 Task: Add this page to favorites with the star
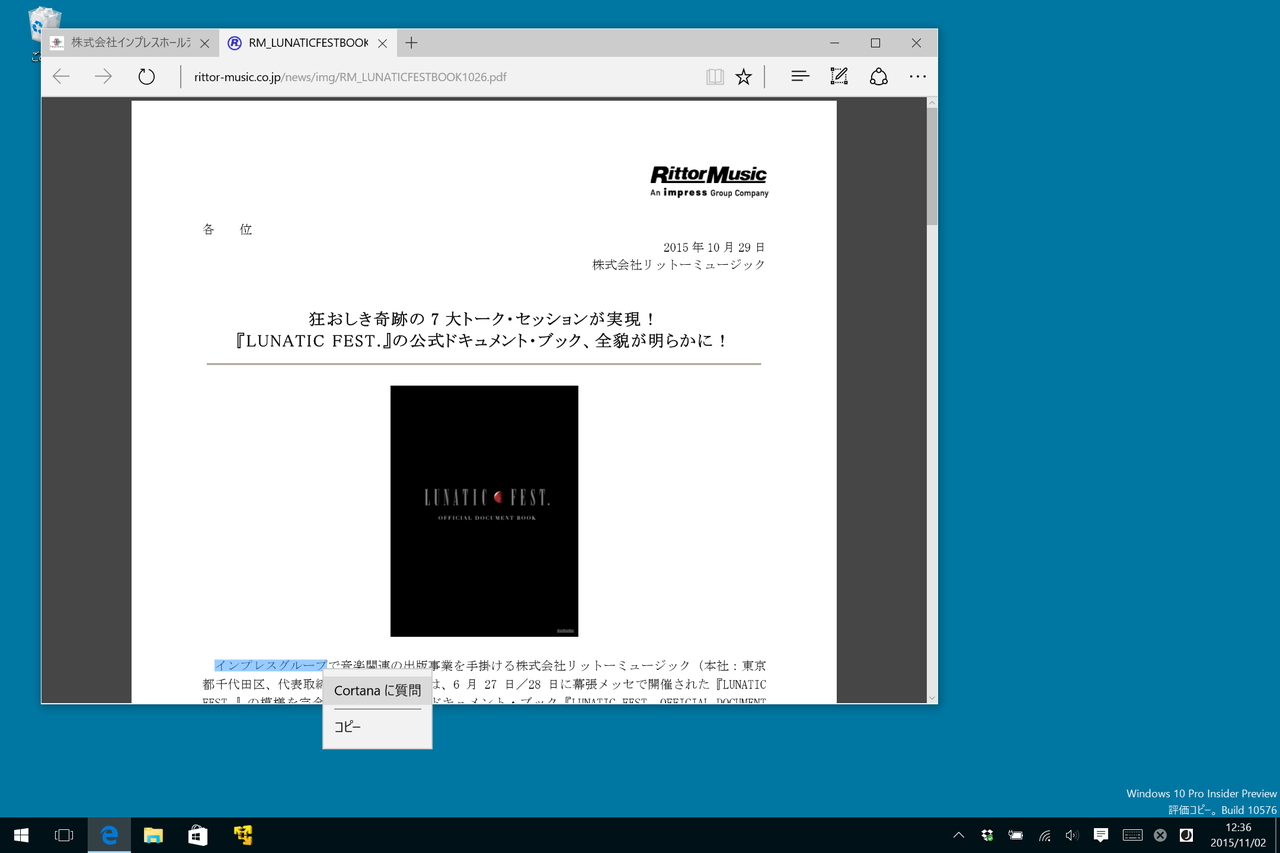click(743, 76)
